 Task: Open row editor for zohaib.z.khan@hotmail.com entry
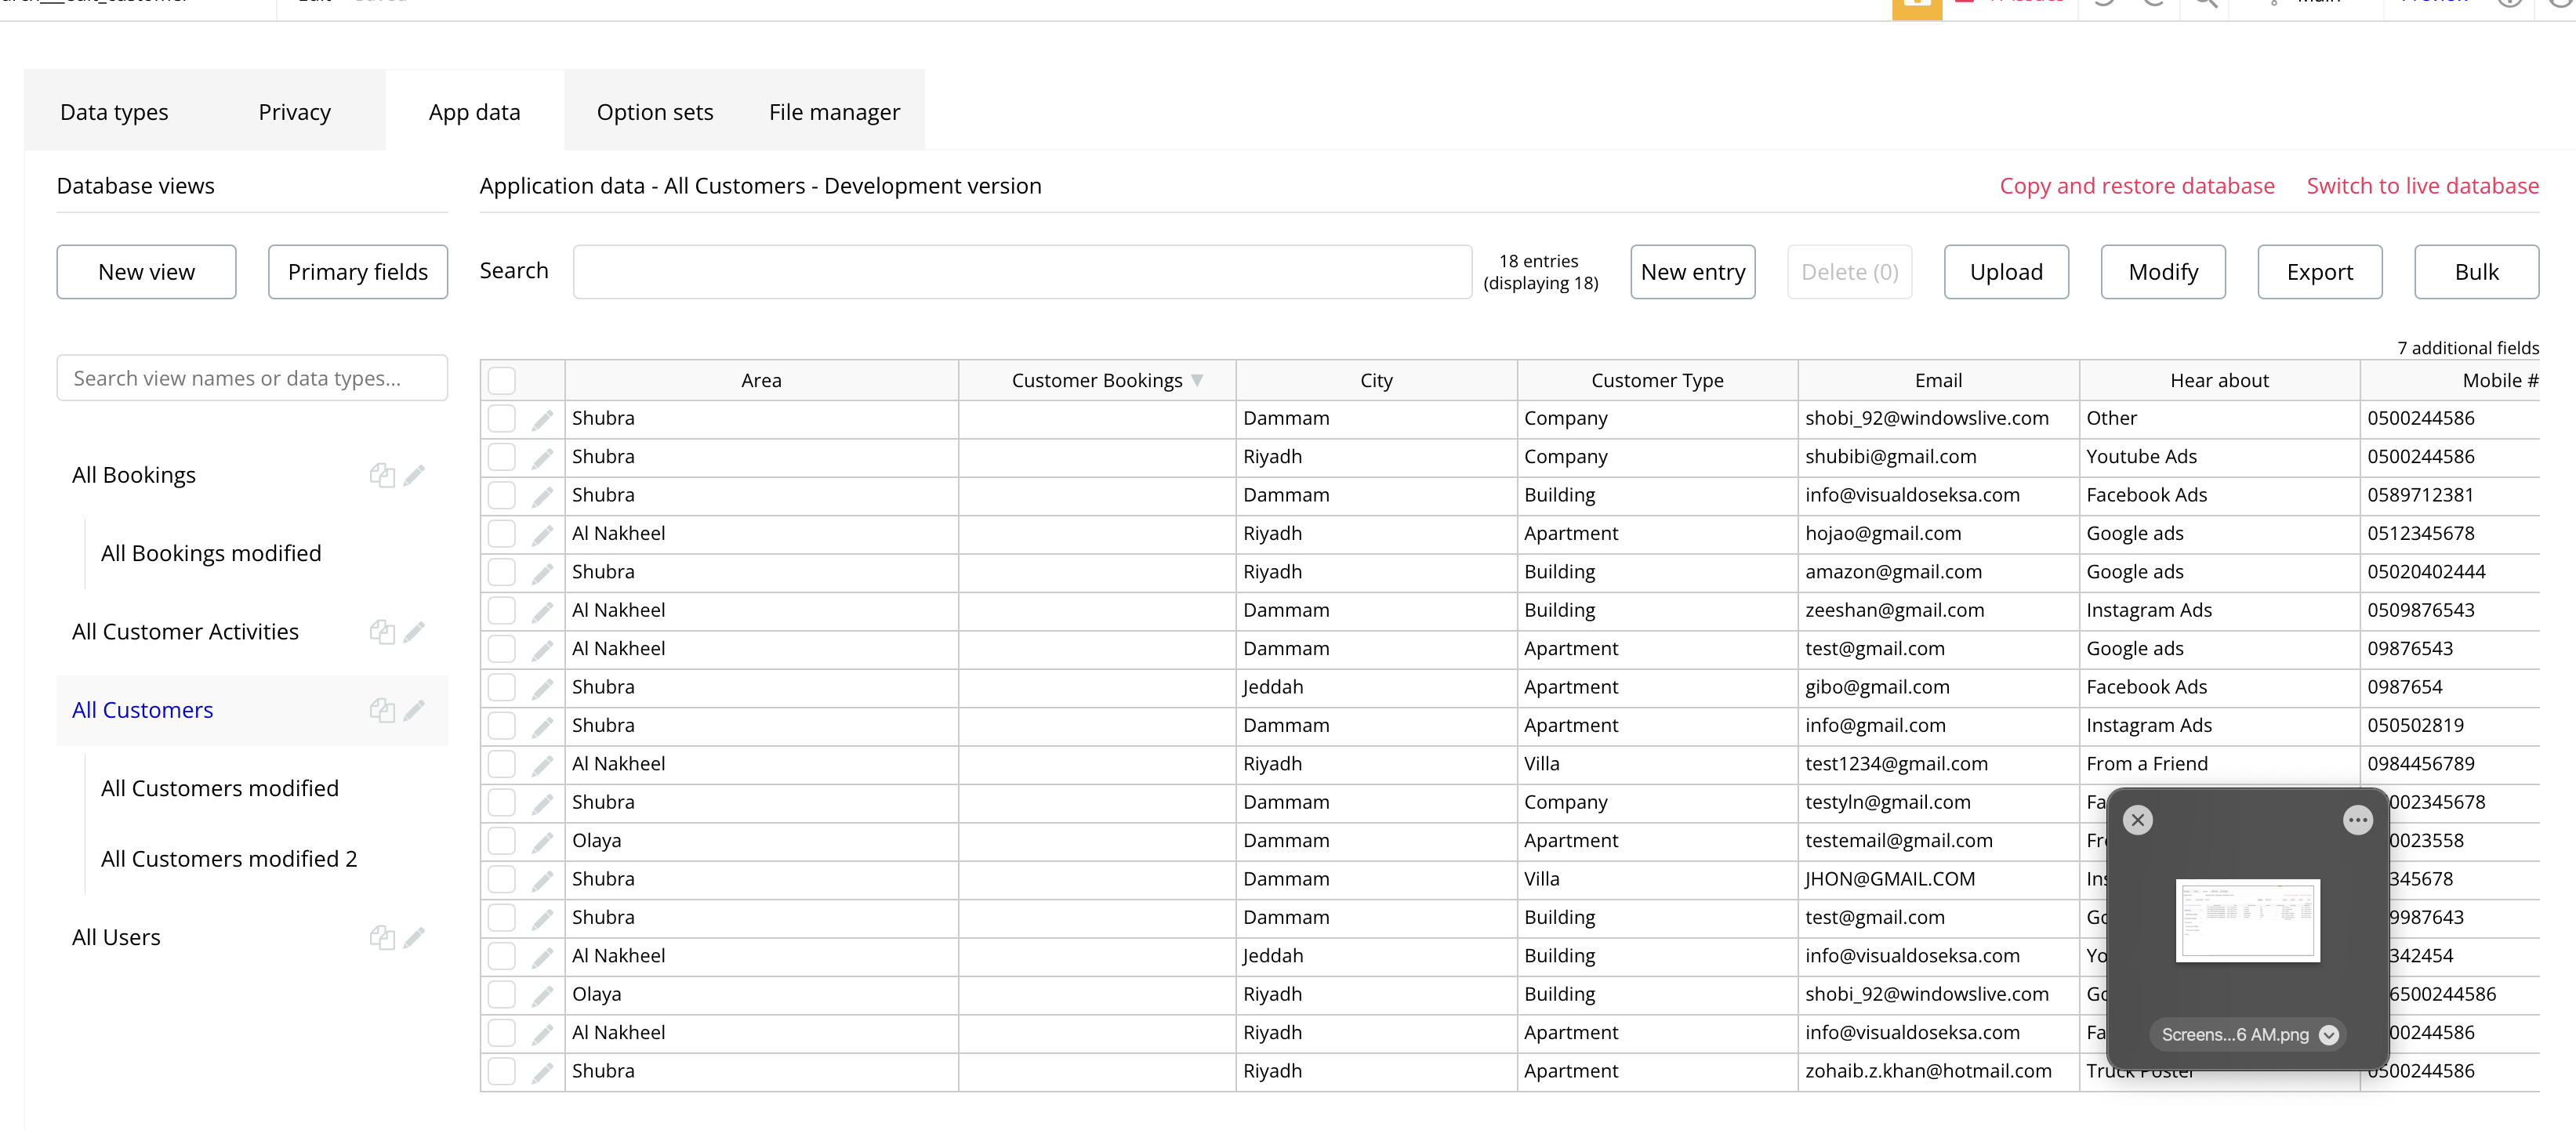click(542, 1072)
